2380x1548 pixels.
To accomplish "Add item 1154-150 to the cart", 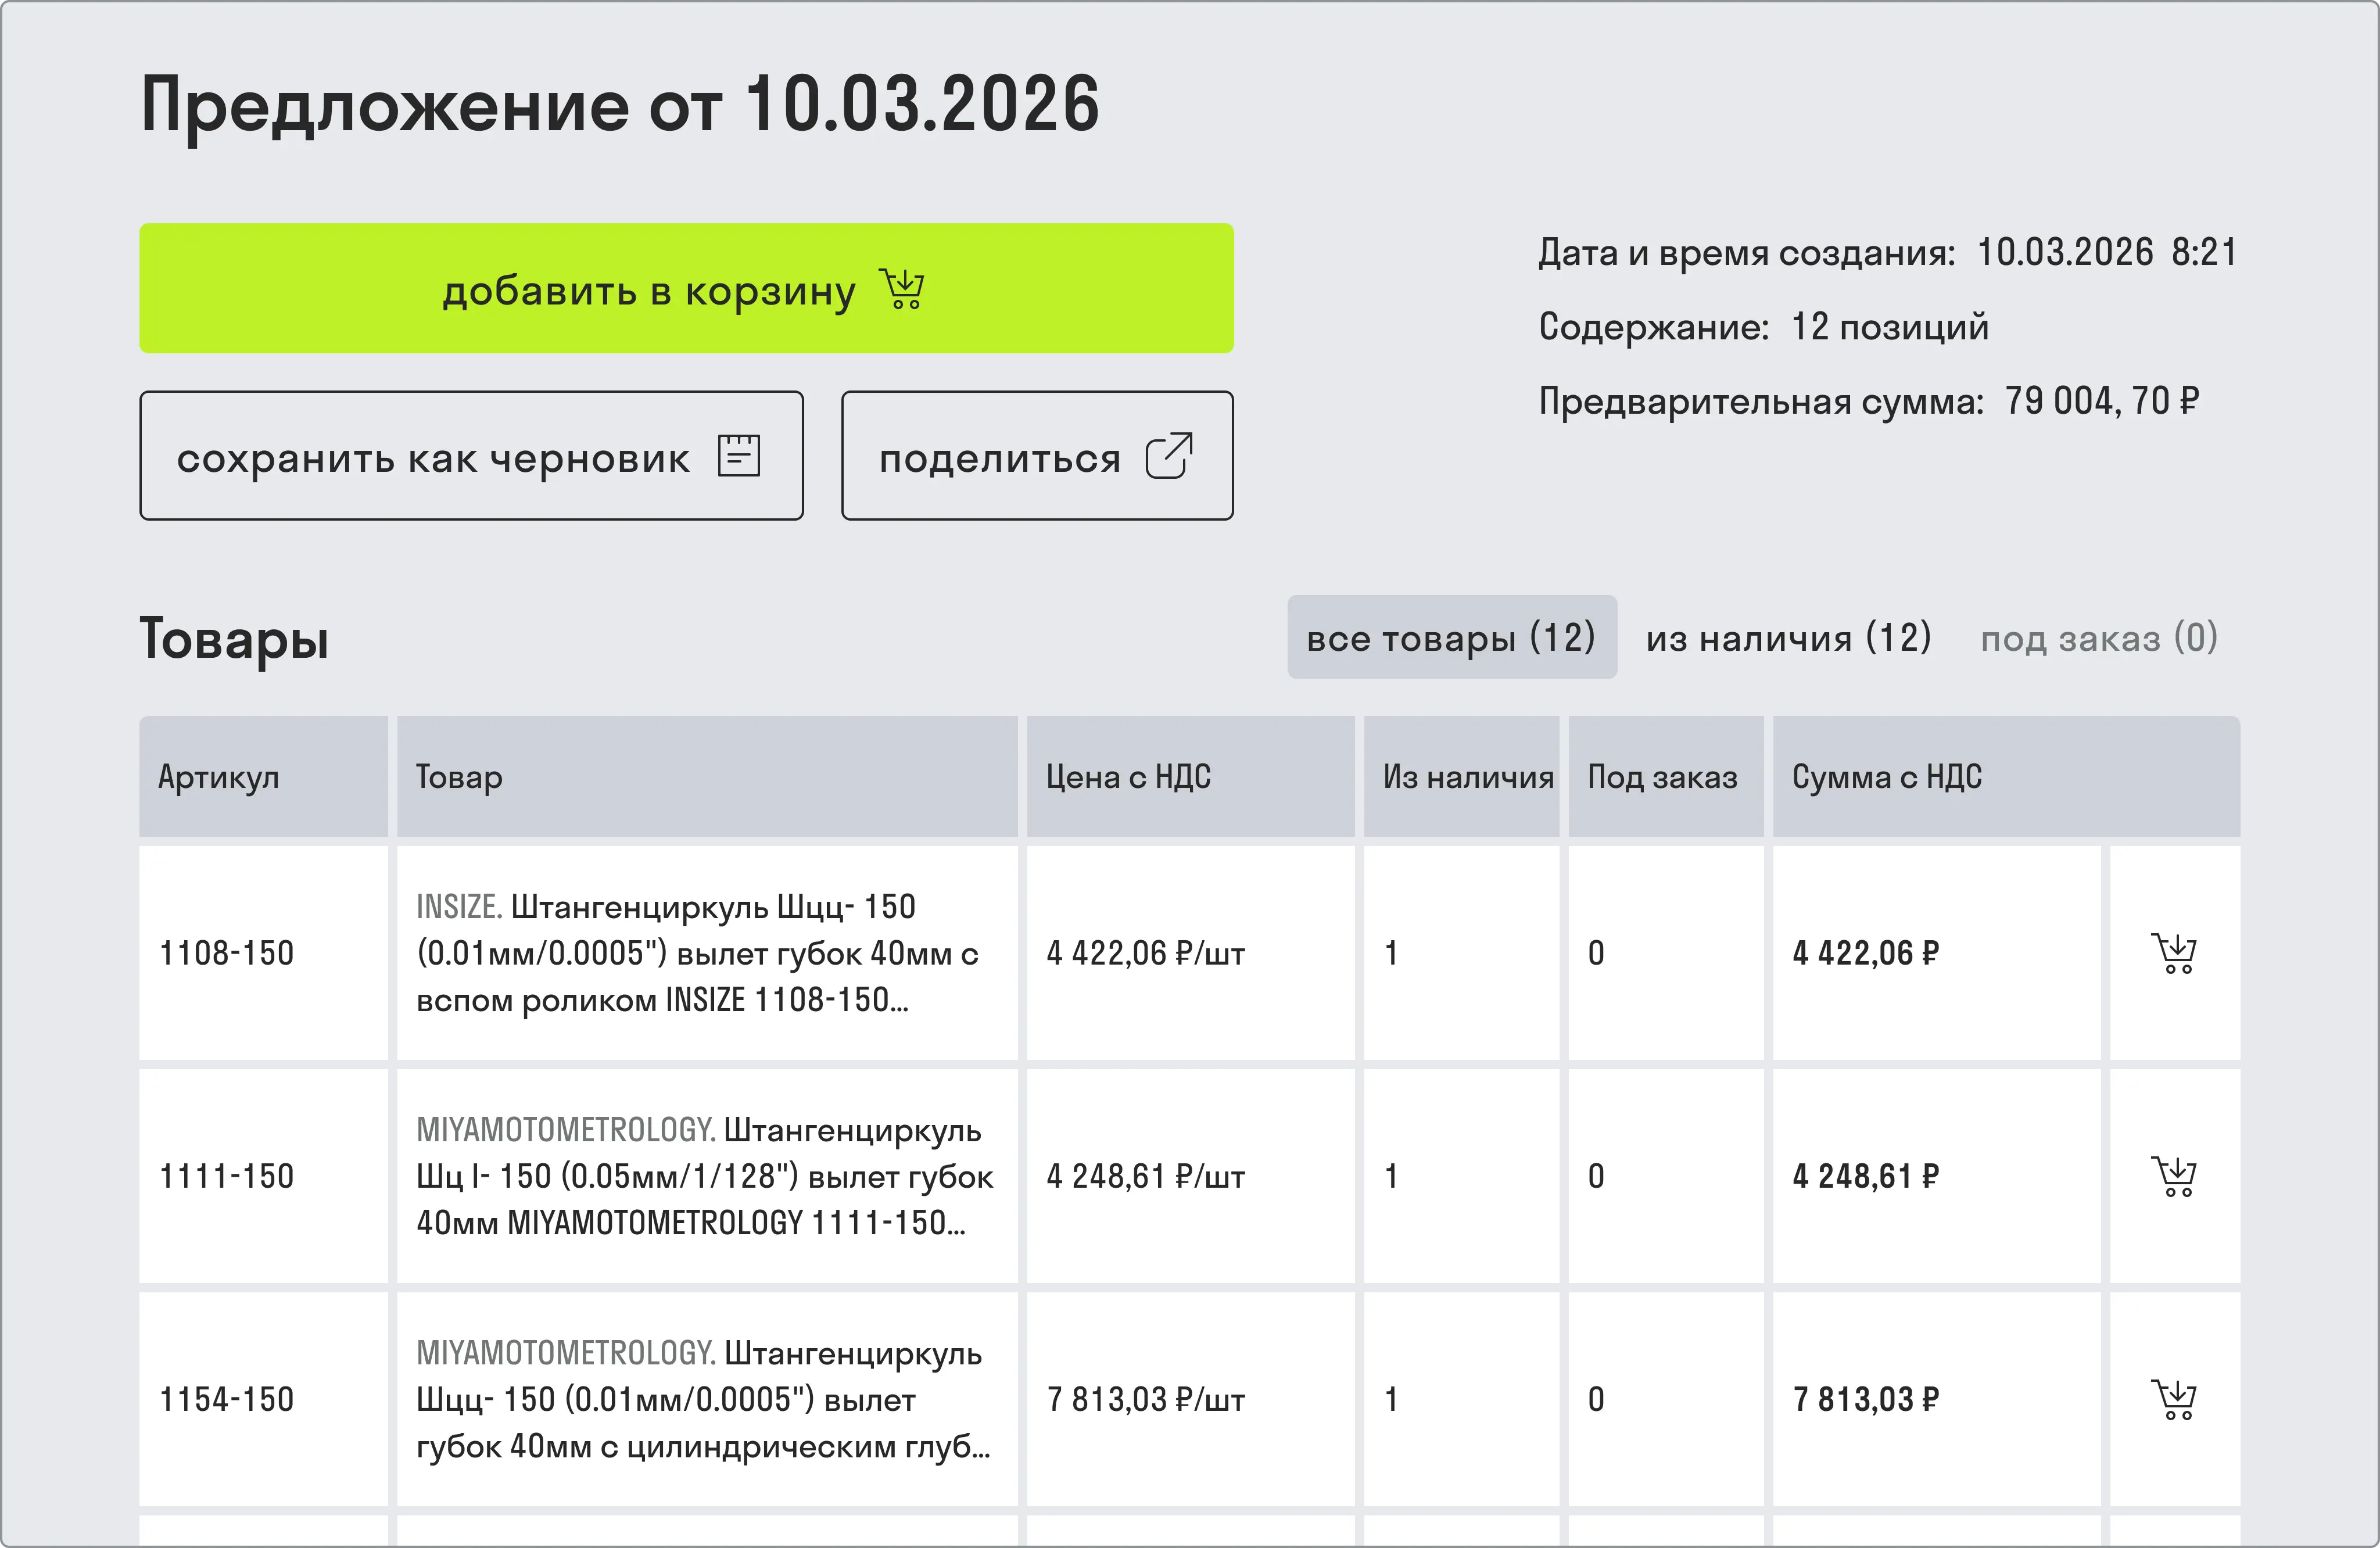I will 2174,1399.
